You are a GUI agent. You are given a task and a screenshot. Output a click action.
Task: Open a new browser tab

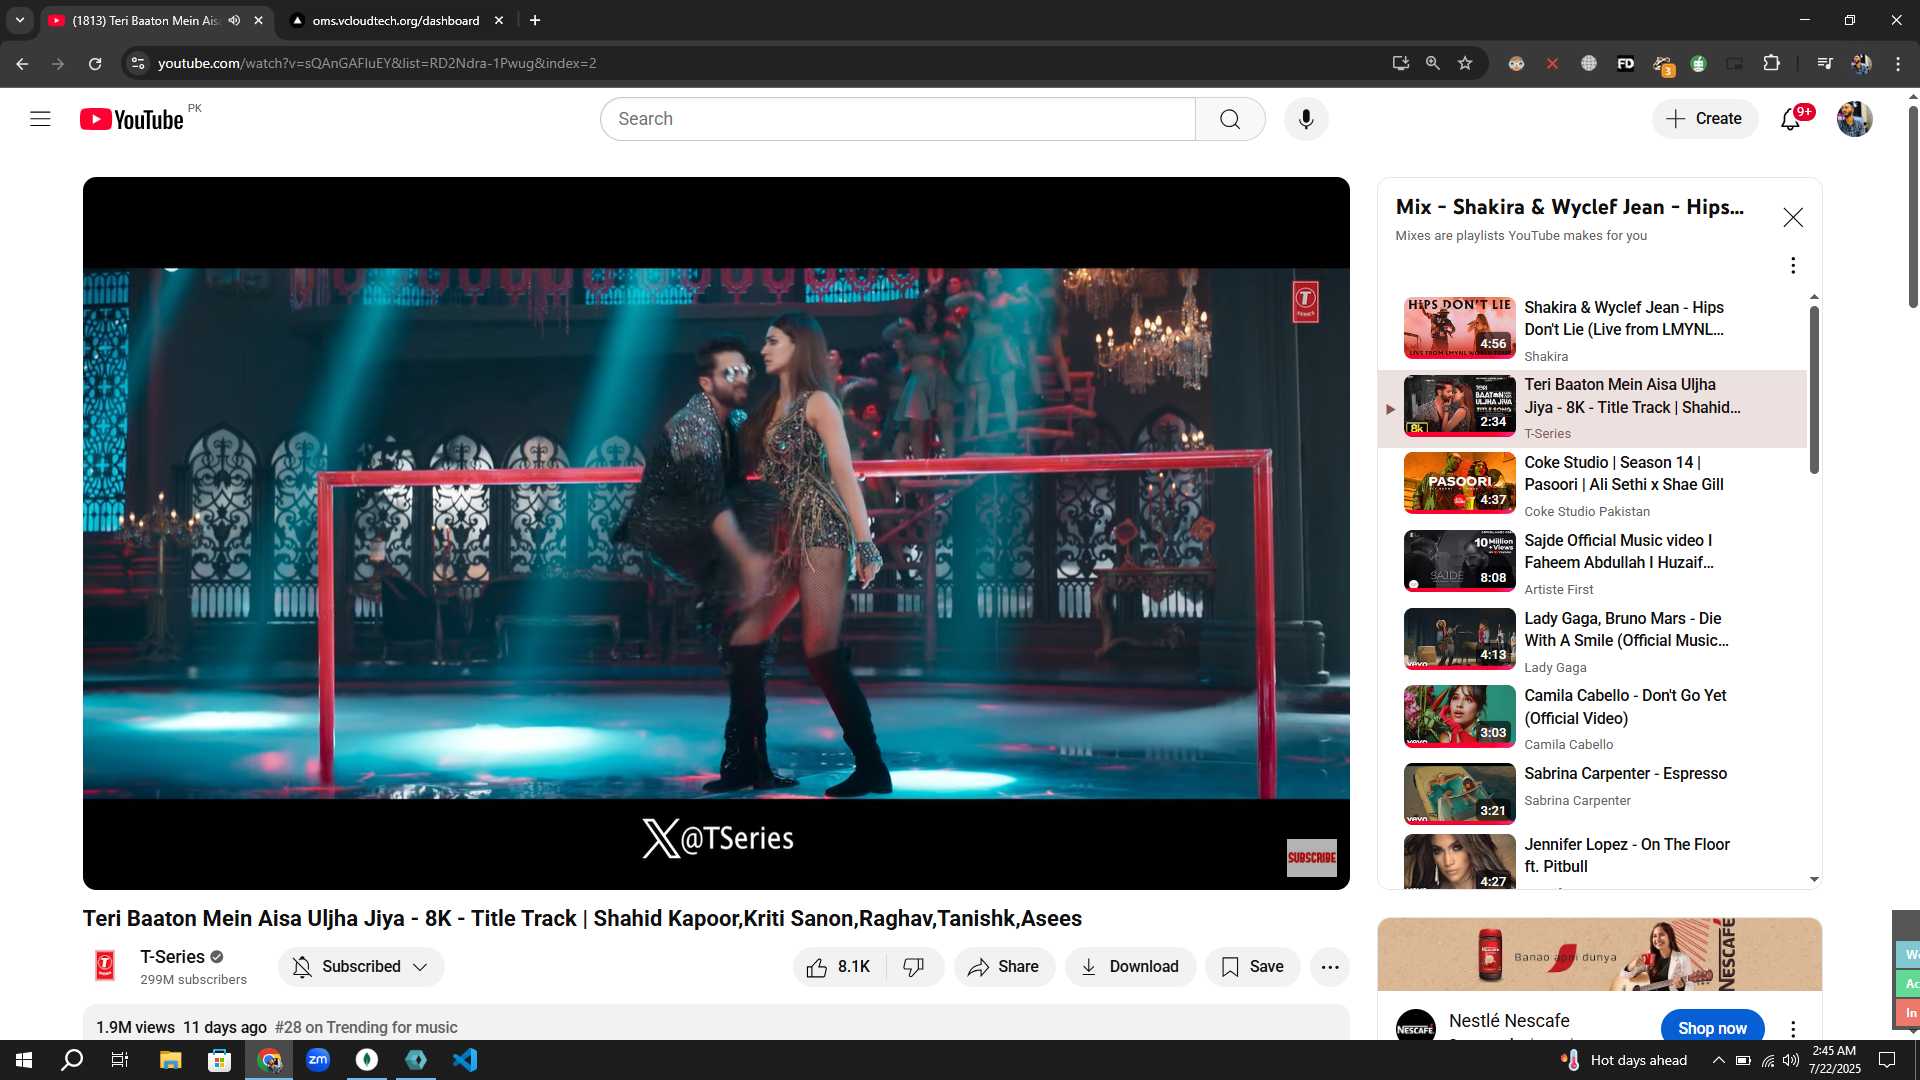[535, 20]
